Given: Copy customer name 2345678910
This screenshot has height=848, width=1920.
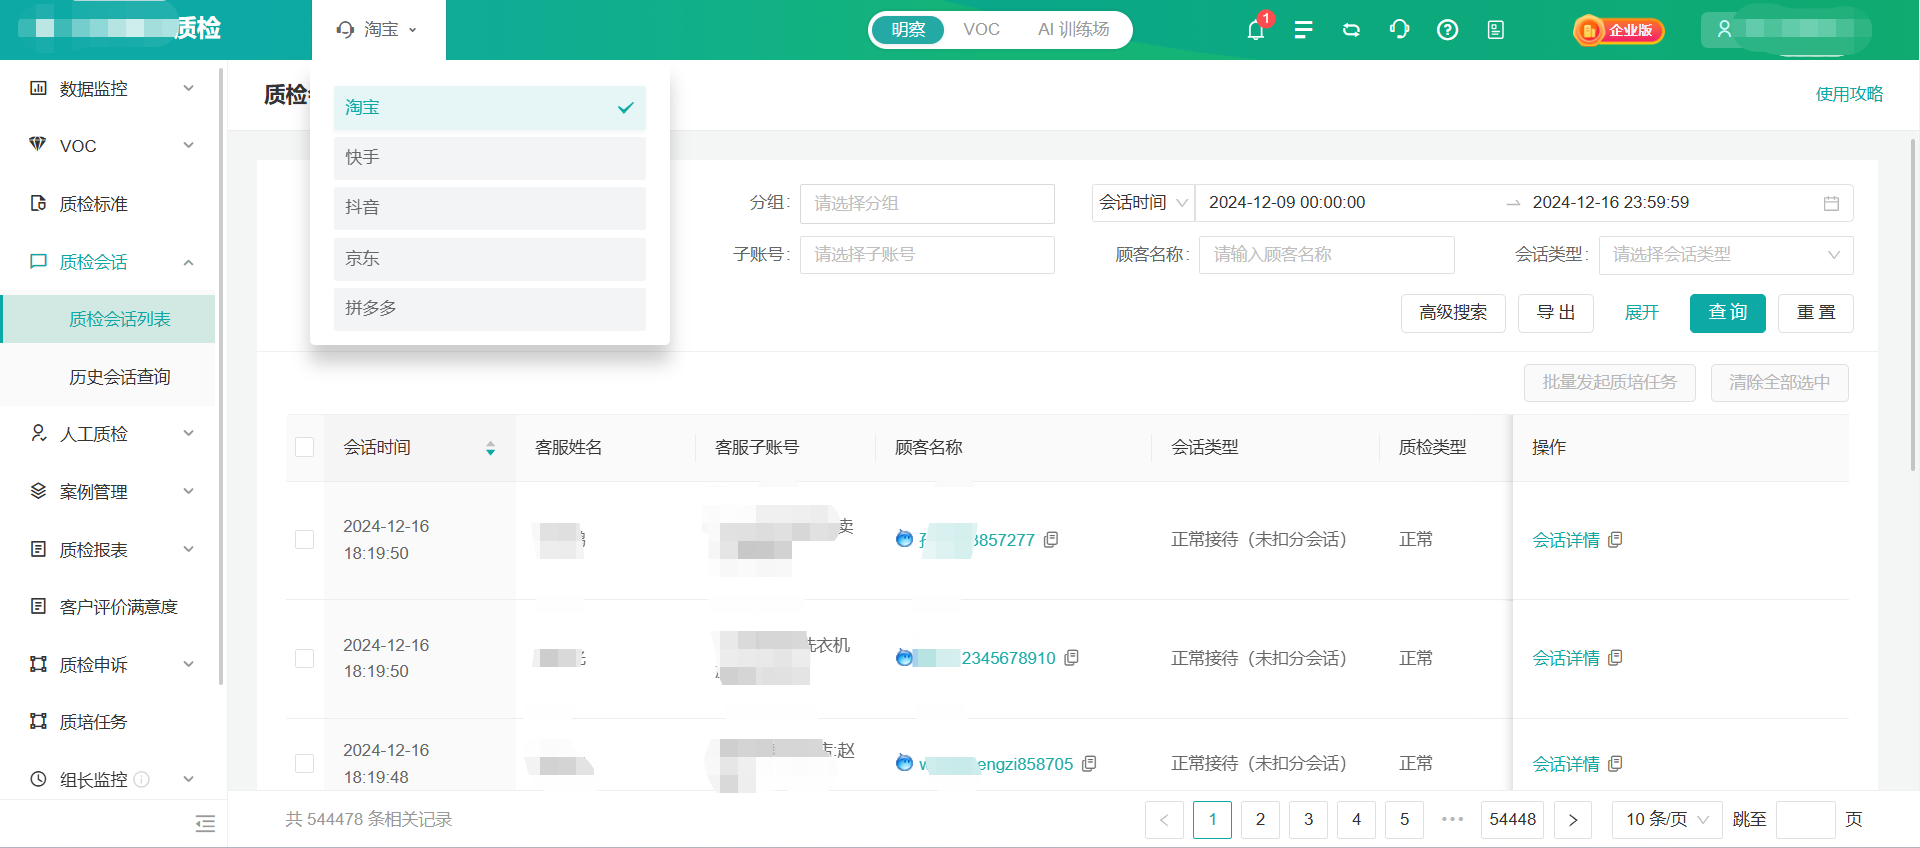Looking at the screenshot, I should point(1072,658).
